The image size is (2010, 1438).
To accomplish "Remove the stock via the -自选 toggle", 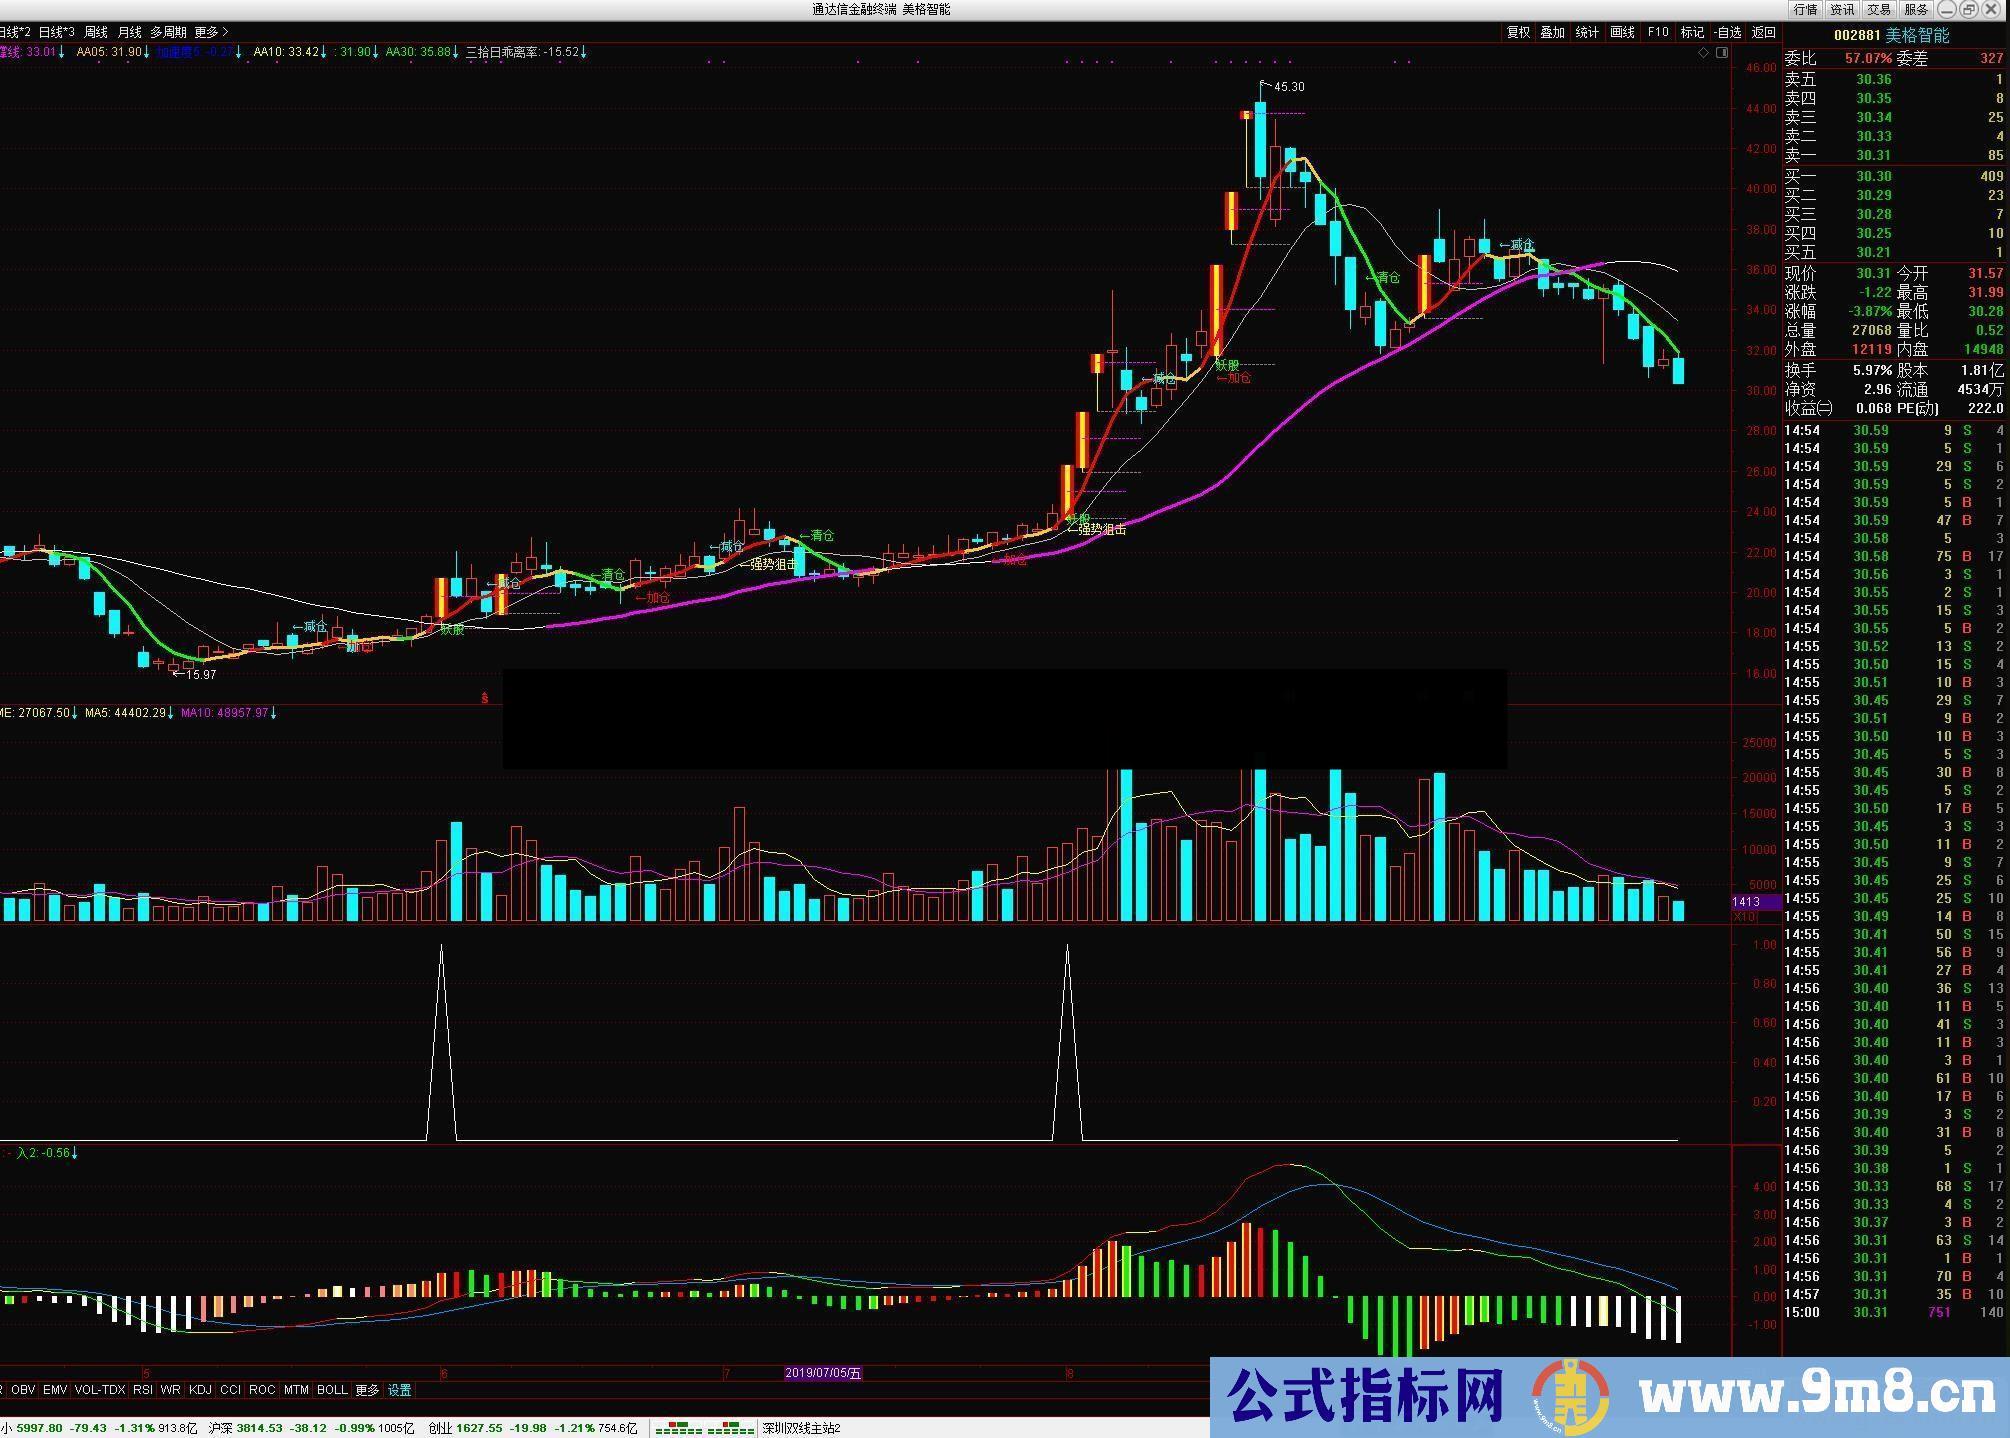I will 1727,32.
